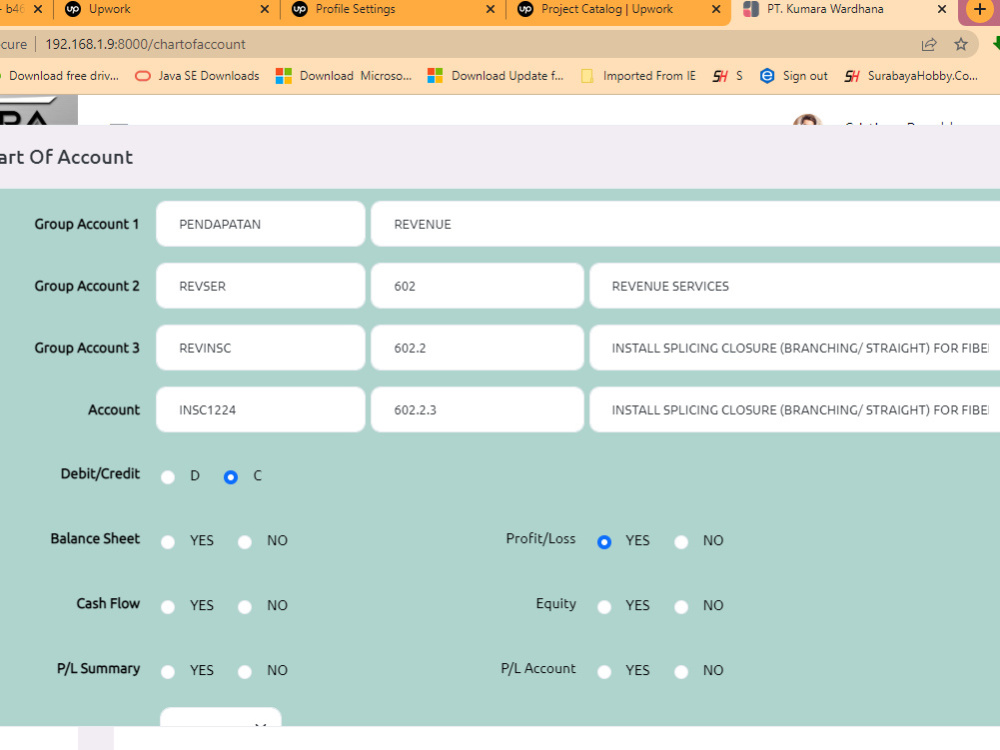1000x750 pixels.
Task: Set Balance Sheet to NO
Action: click(x=245, y=542)
